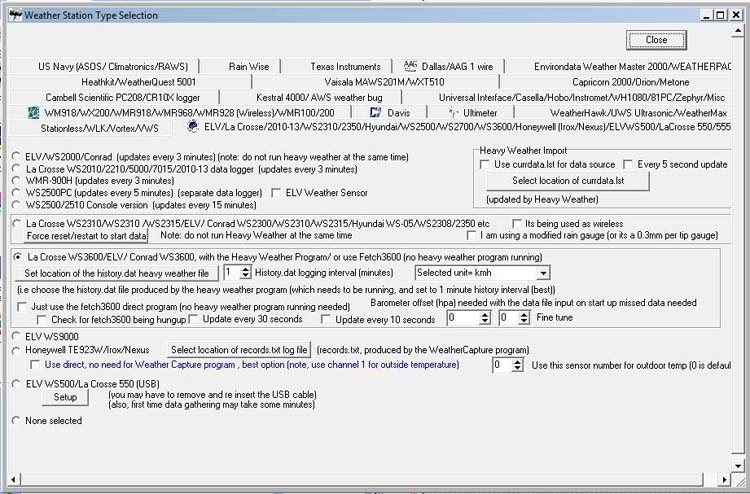Image resolution: width=750 pixels, height=494 pixels.
Task: Click Select location of records.txt log file
Action: pyautogui.click(x=239, y=350)
